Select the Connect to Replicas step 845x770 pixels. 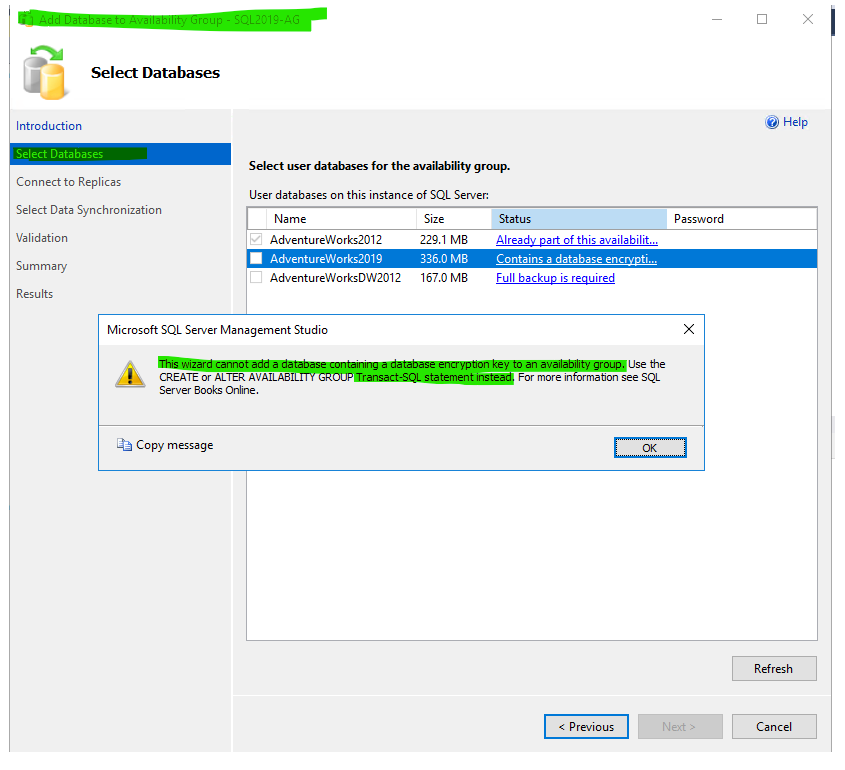coord(68,181)
